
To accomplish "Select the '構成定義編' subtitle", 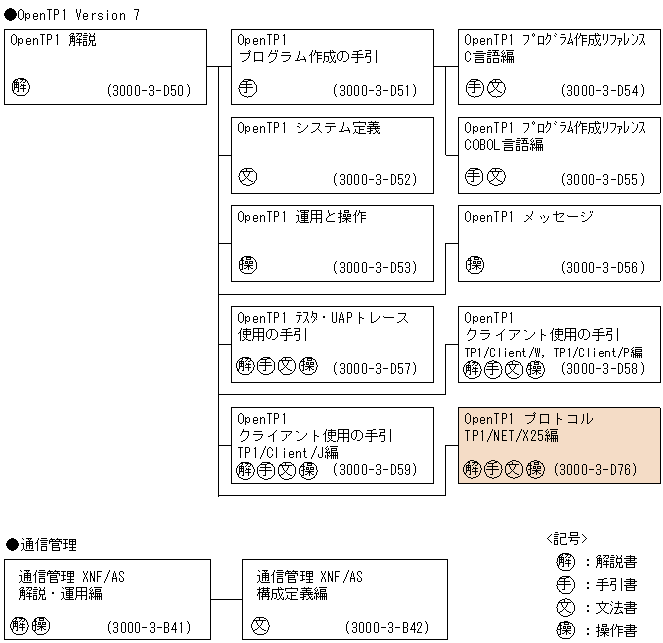I will (x=292, y=594).
